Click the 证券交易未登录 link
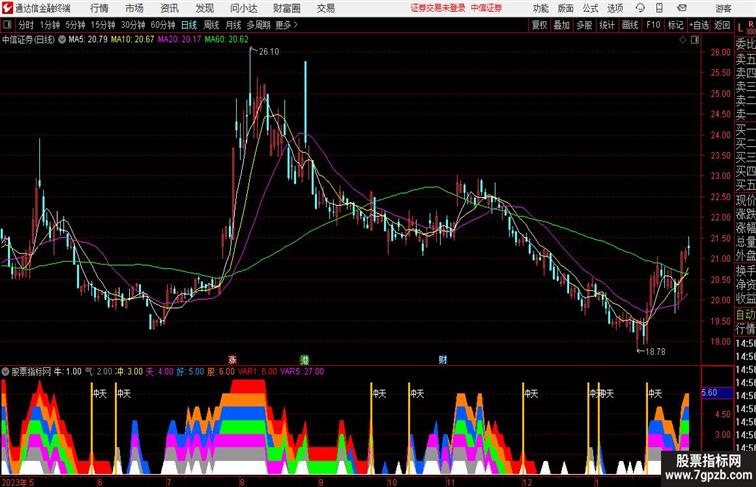Screen dimensions: 756x487 438,8
